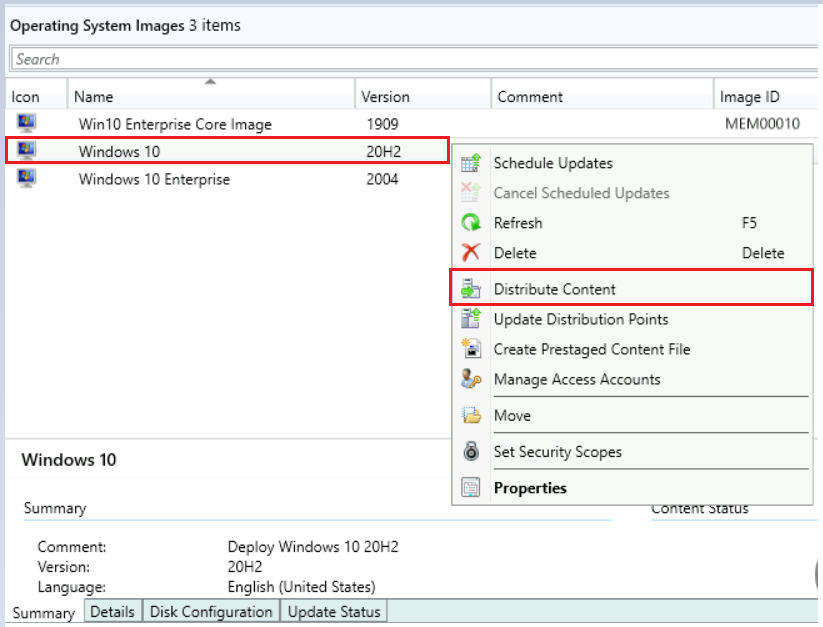823x627 pixels.
Task: Click version cell 1909
Action: click(382, 124)
